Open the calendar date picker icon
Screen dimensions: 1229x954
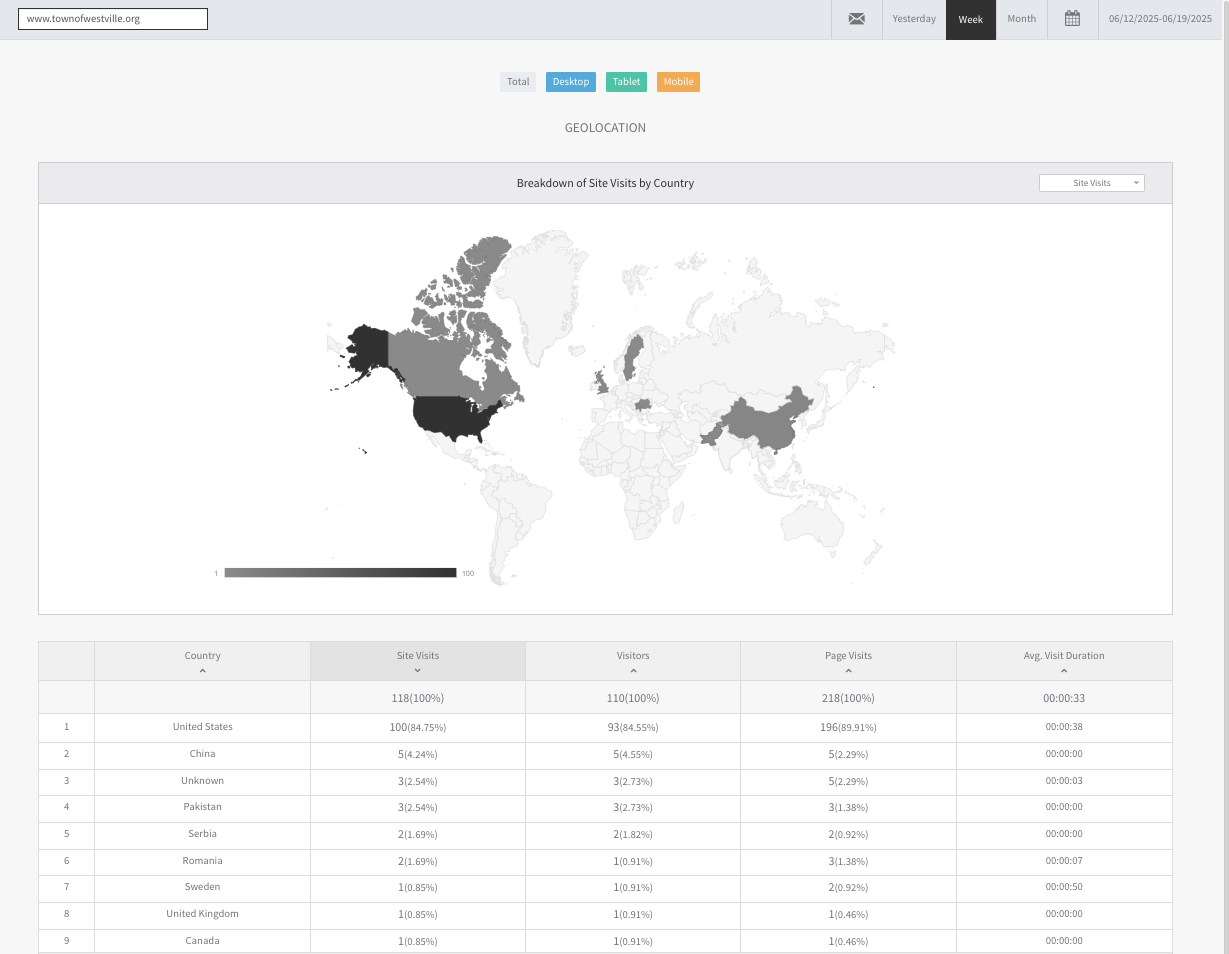(x=1072, y=19)
